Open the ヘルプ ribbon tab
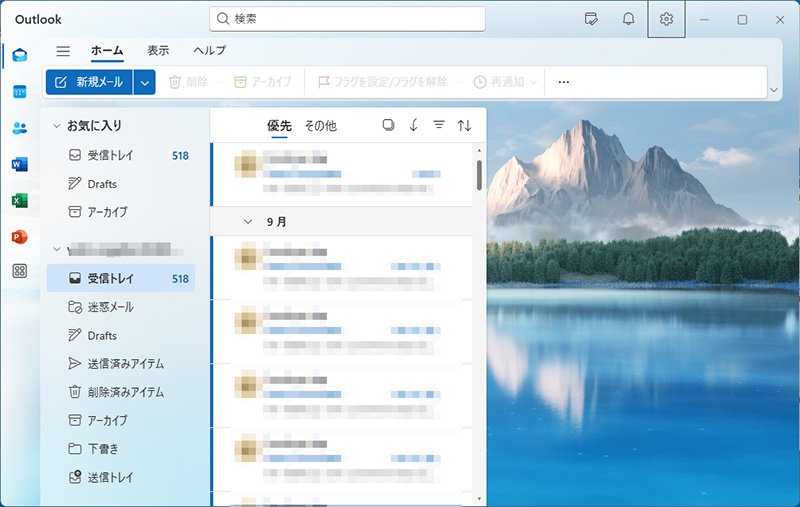This screenshot has width=800, height=507. (x=209, y=51)
